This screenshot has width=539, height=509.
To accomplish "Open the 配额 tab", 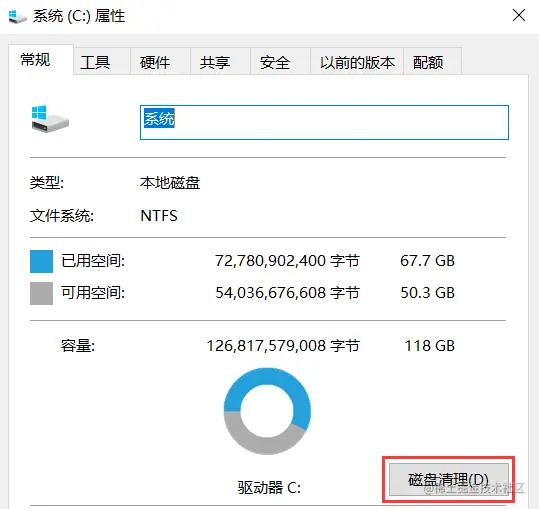I will click(x=432, y=62).
